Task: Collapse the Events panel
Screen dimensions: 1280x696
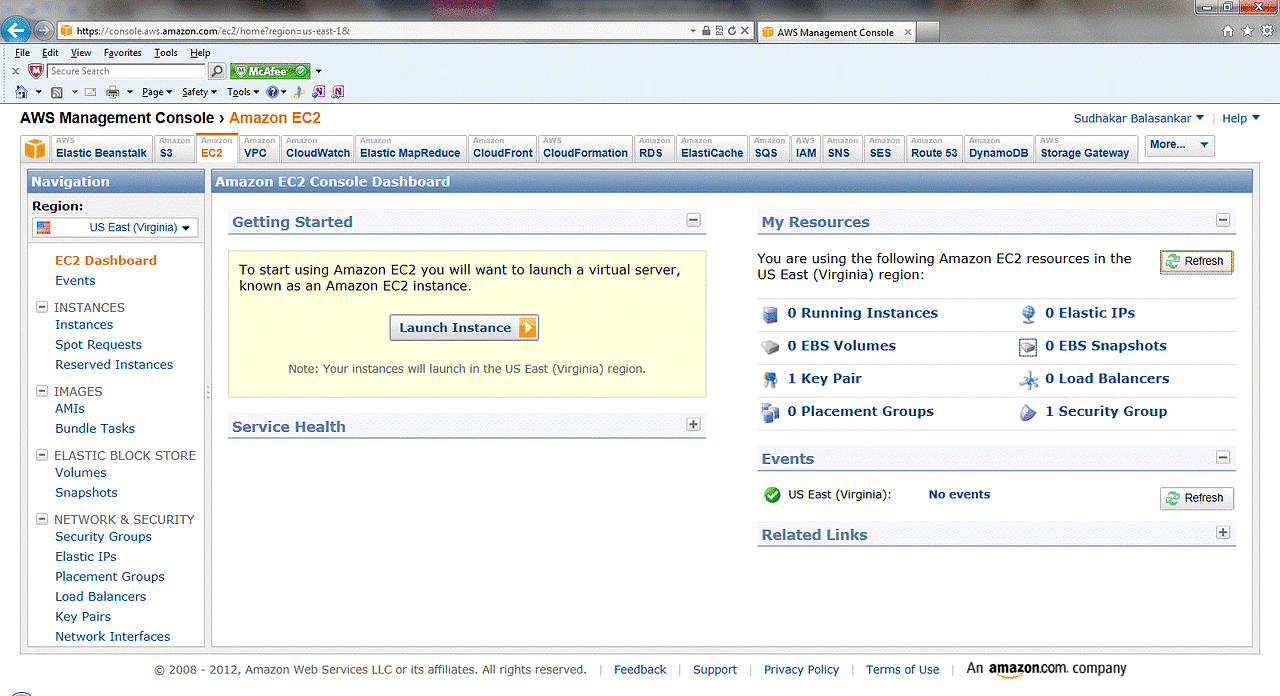Action: click(1222, 457)
